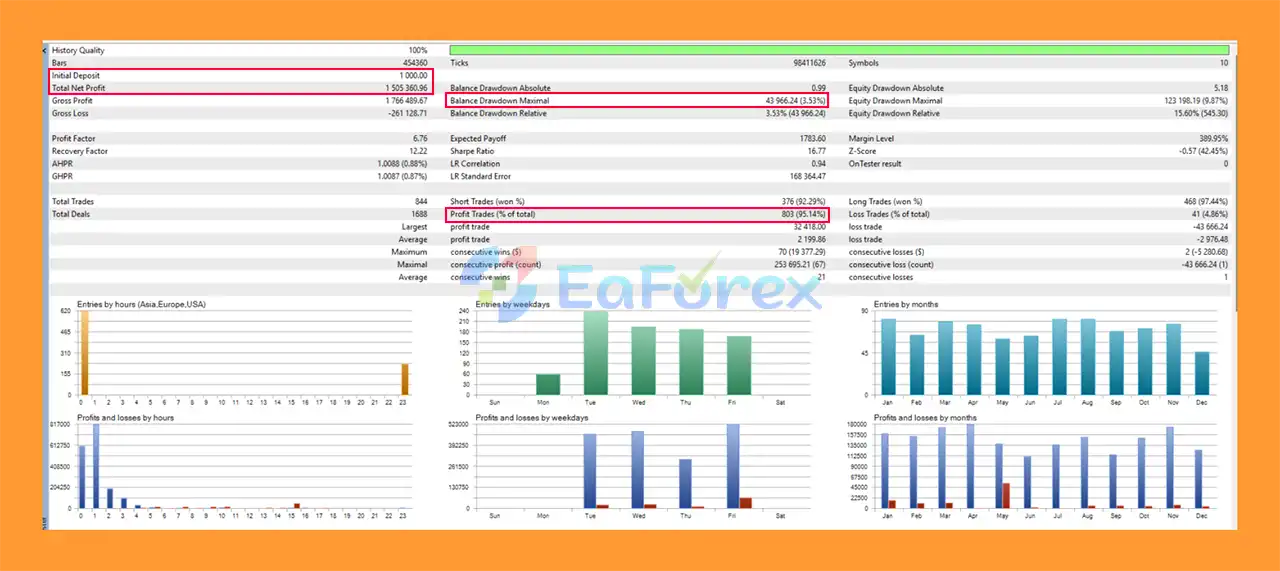This screenshot has height=571, width=1280.
Task: Click the GHPR value 1.0087 (0.87%)
Action: tap(403, 176)
